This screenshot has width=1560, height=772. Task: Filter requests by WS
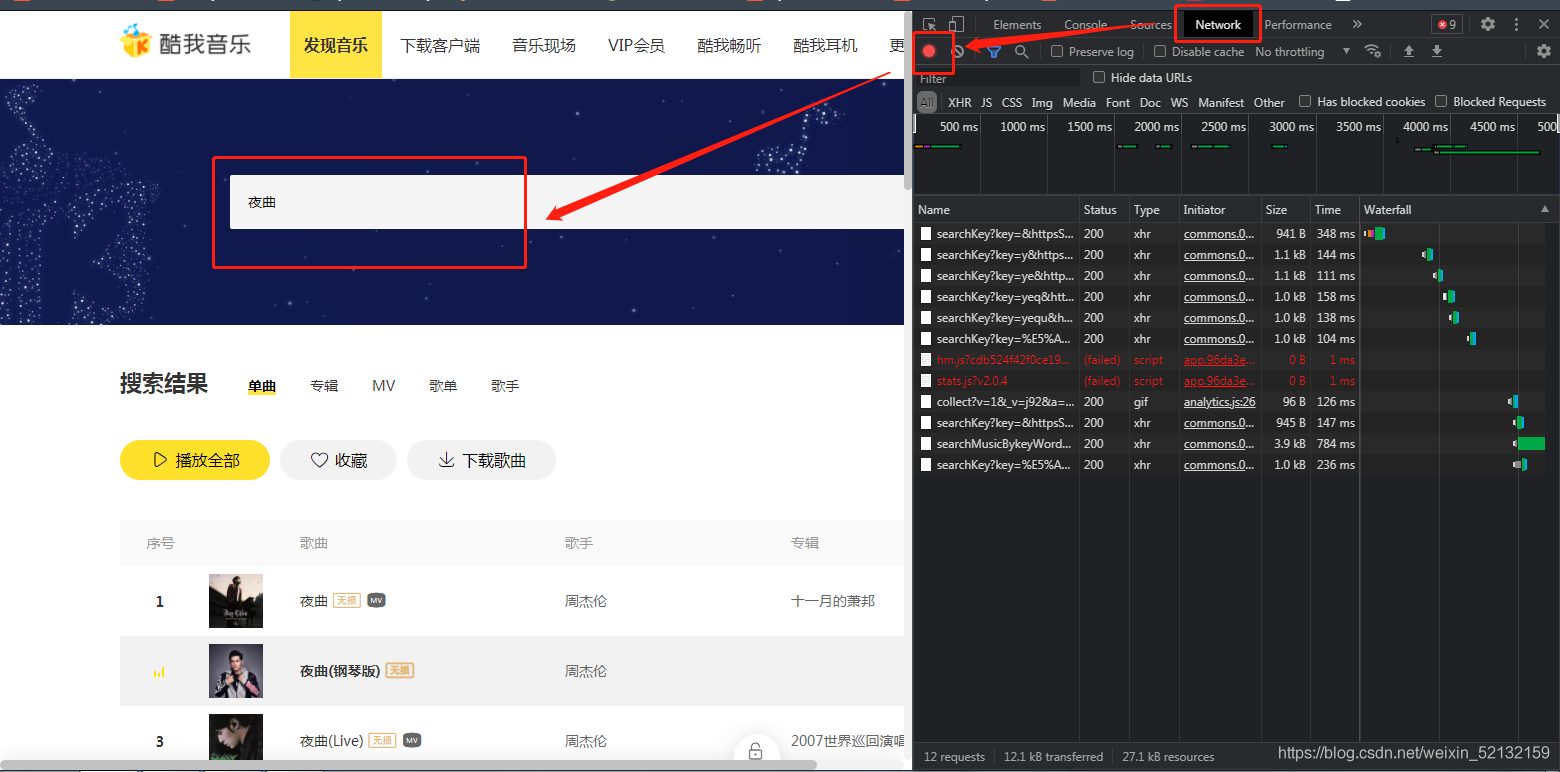click(1180, 102)
